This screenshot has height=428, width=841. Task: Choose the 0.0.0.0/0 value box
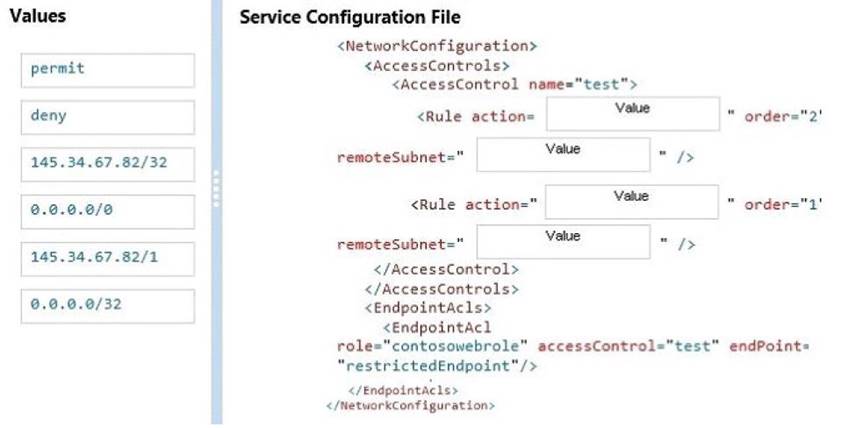click(107, 211)
